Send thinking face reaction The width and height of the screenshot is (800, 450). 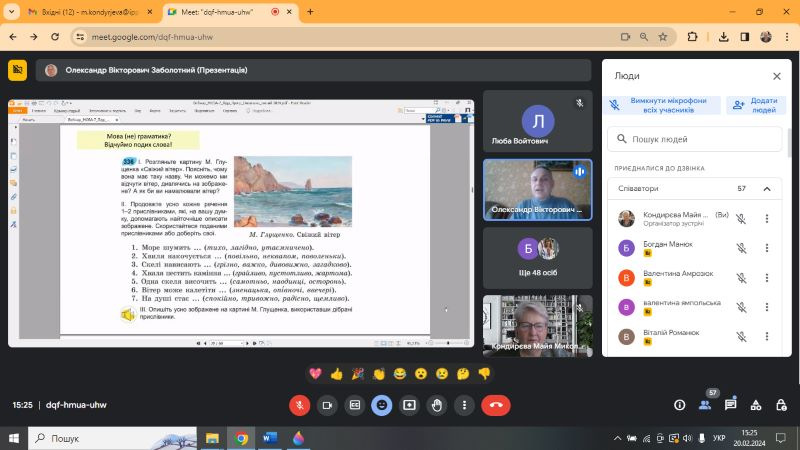[463, 374]
